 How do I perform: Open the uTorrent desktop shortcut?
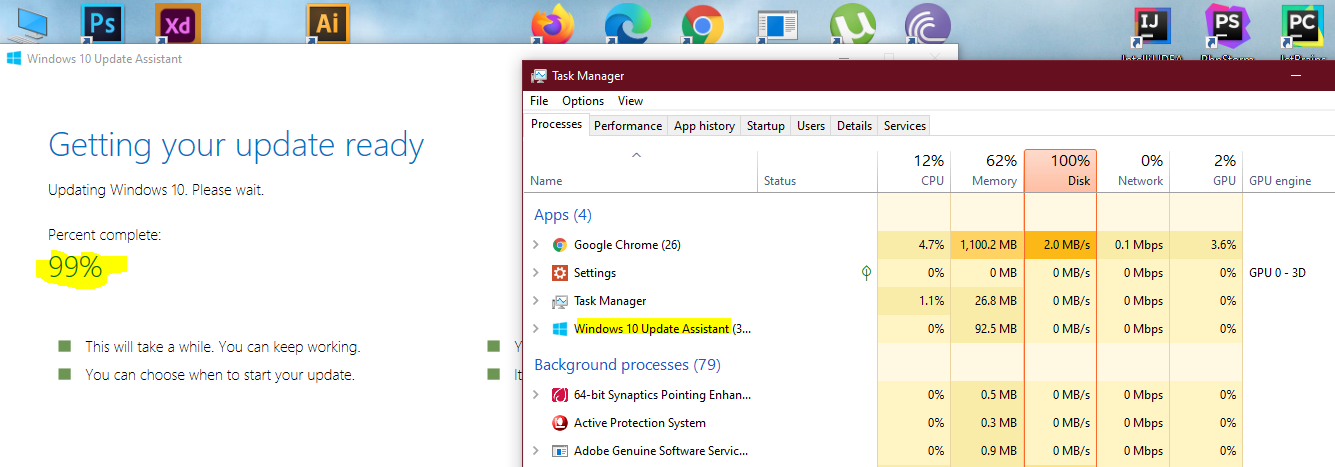point(853,25)
